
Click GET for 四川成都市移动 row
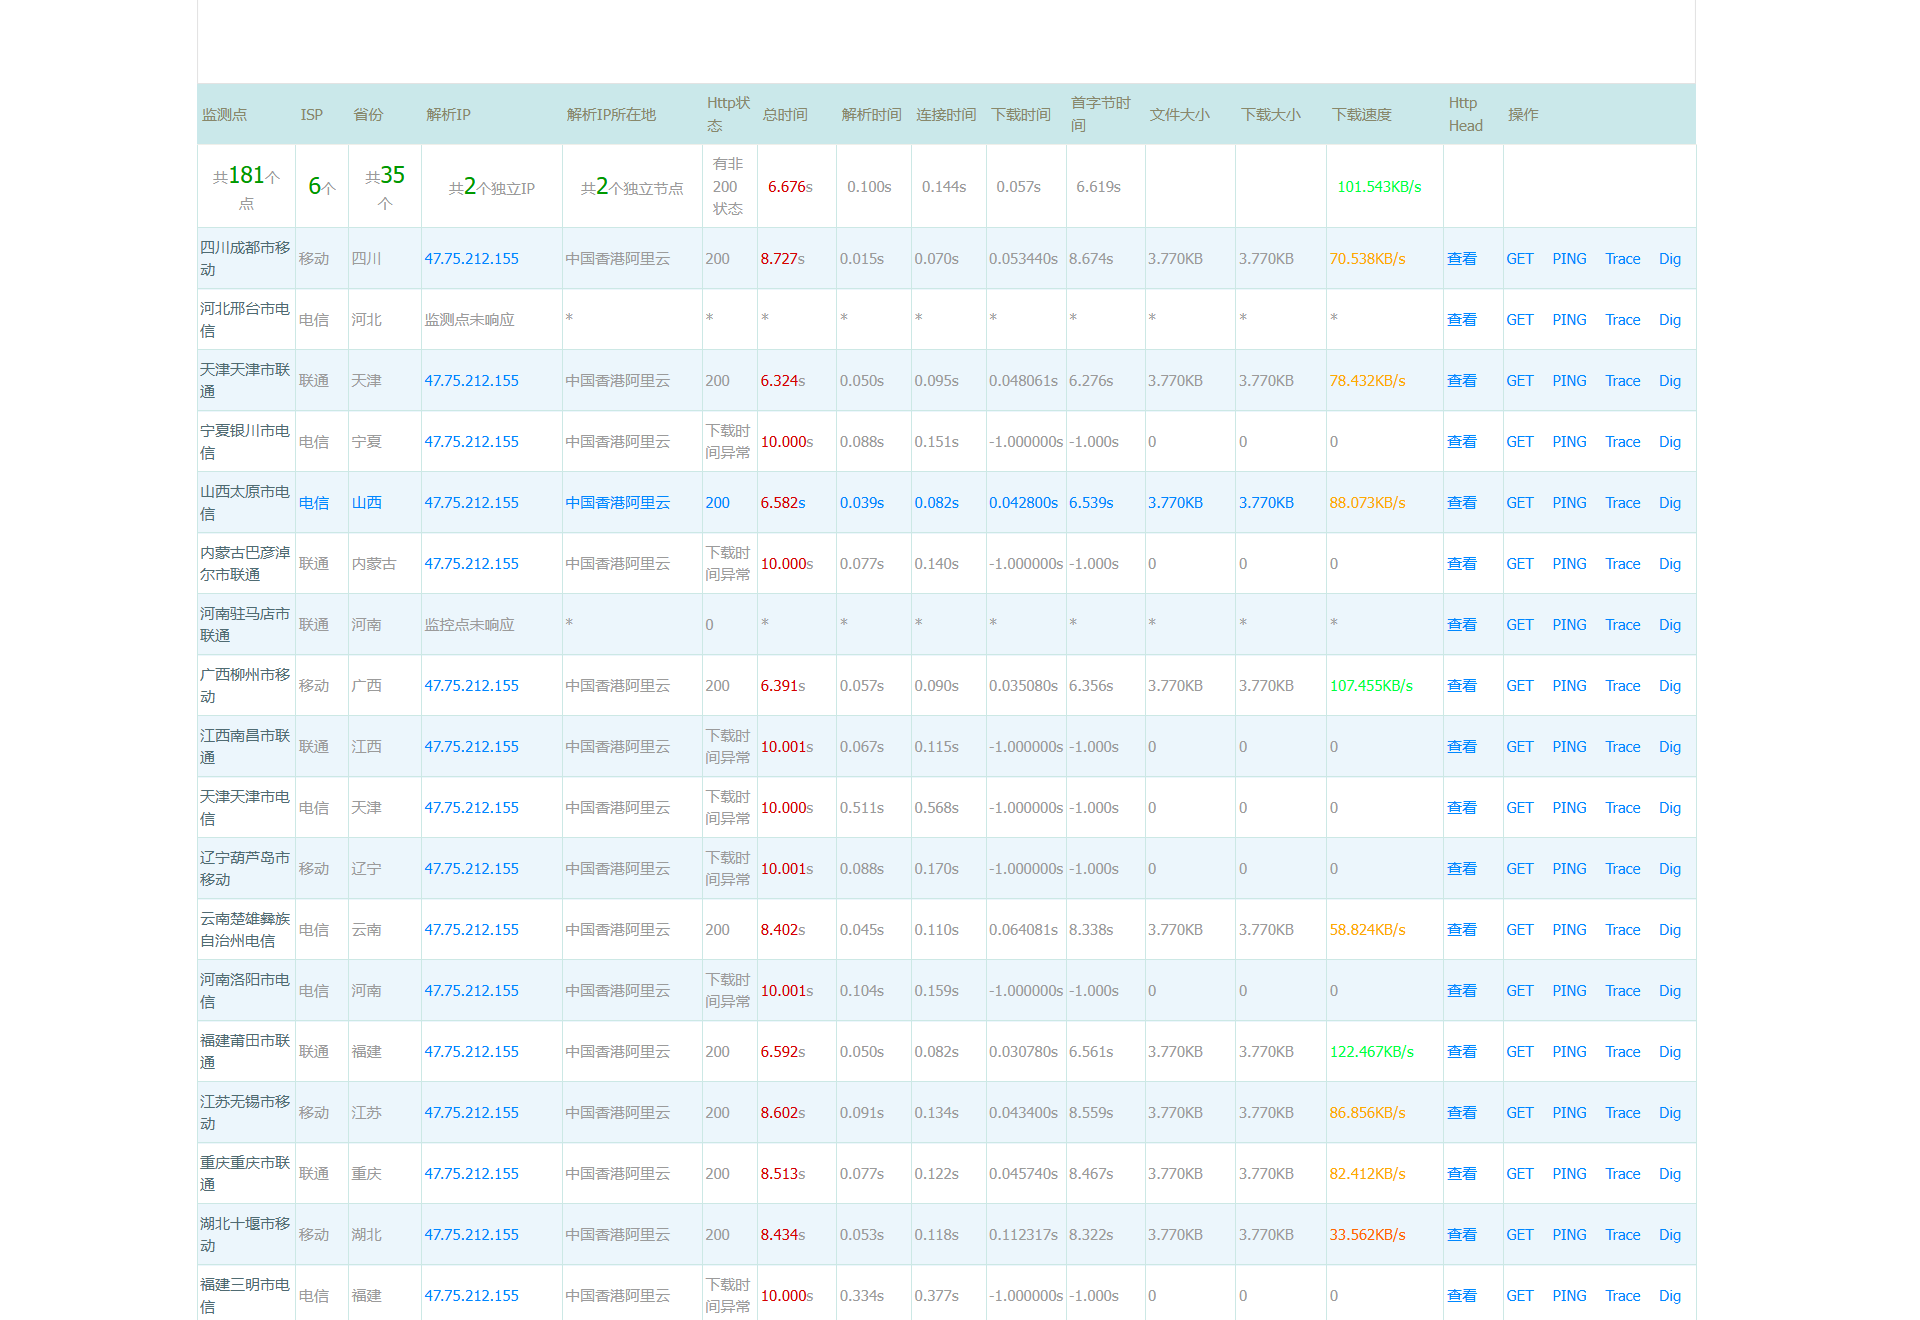[x=1519, y=259]
